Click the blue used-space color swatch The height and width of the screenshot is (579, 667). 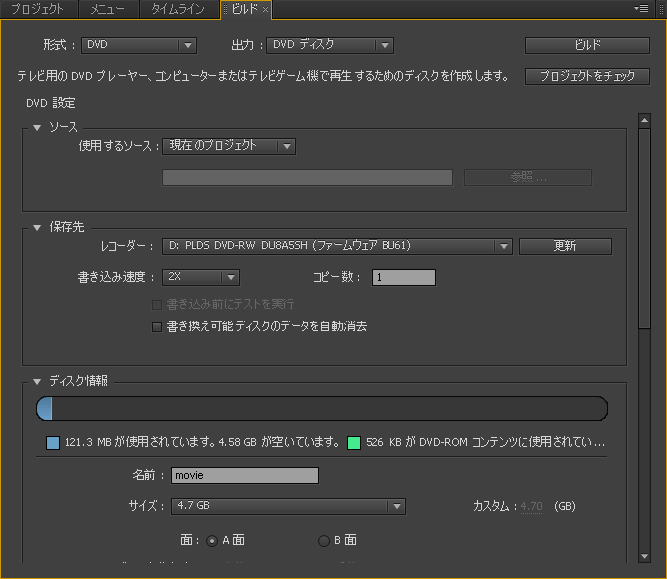coord(54,442)
